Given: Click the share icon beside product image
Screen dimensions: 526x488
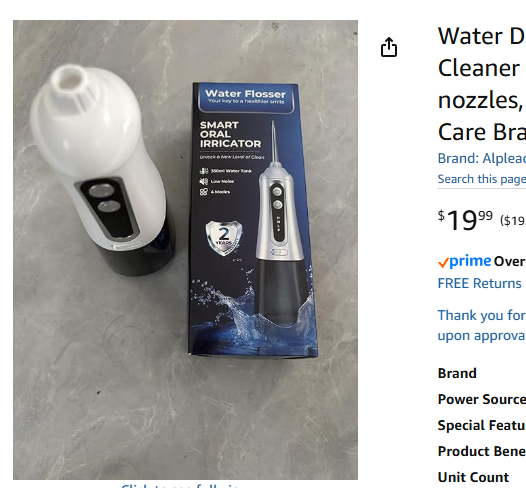Looking at the screenshot, I should click(389, 47).
